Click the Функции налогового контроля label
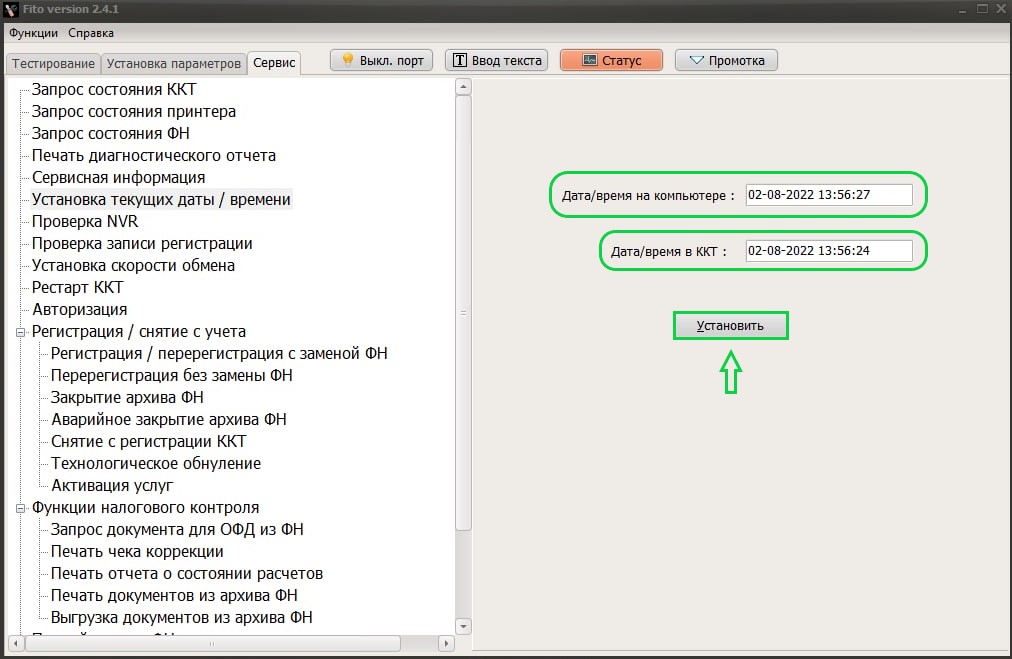This screenshot has height=659, width=1012. click(145, 507)
